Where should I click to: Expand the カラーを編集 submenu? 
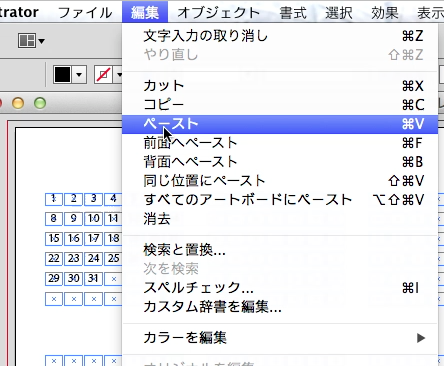(280, 338)
